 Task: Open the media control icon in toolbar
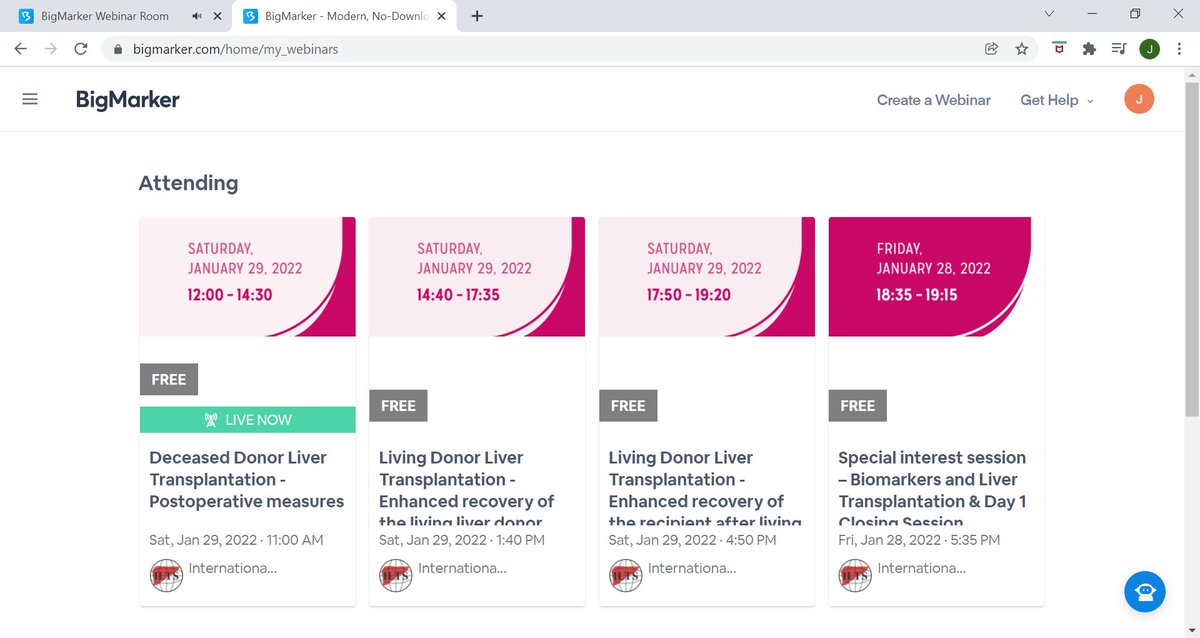[1119, 48]
